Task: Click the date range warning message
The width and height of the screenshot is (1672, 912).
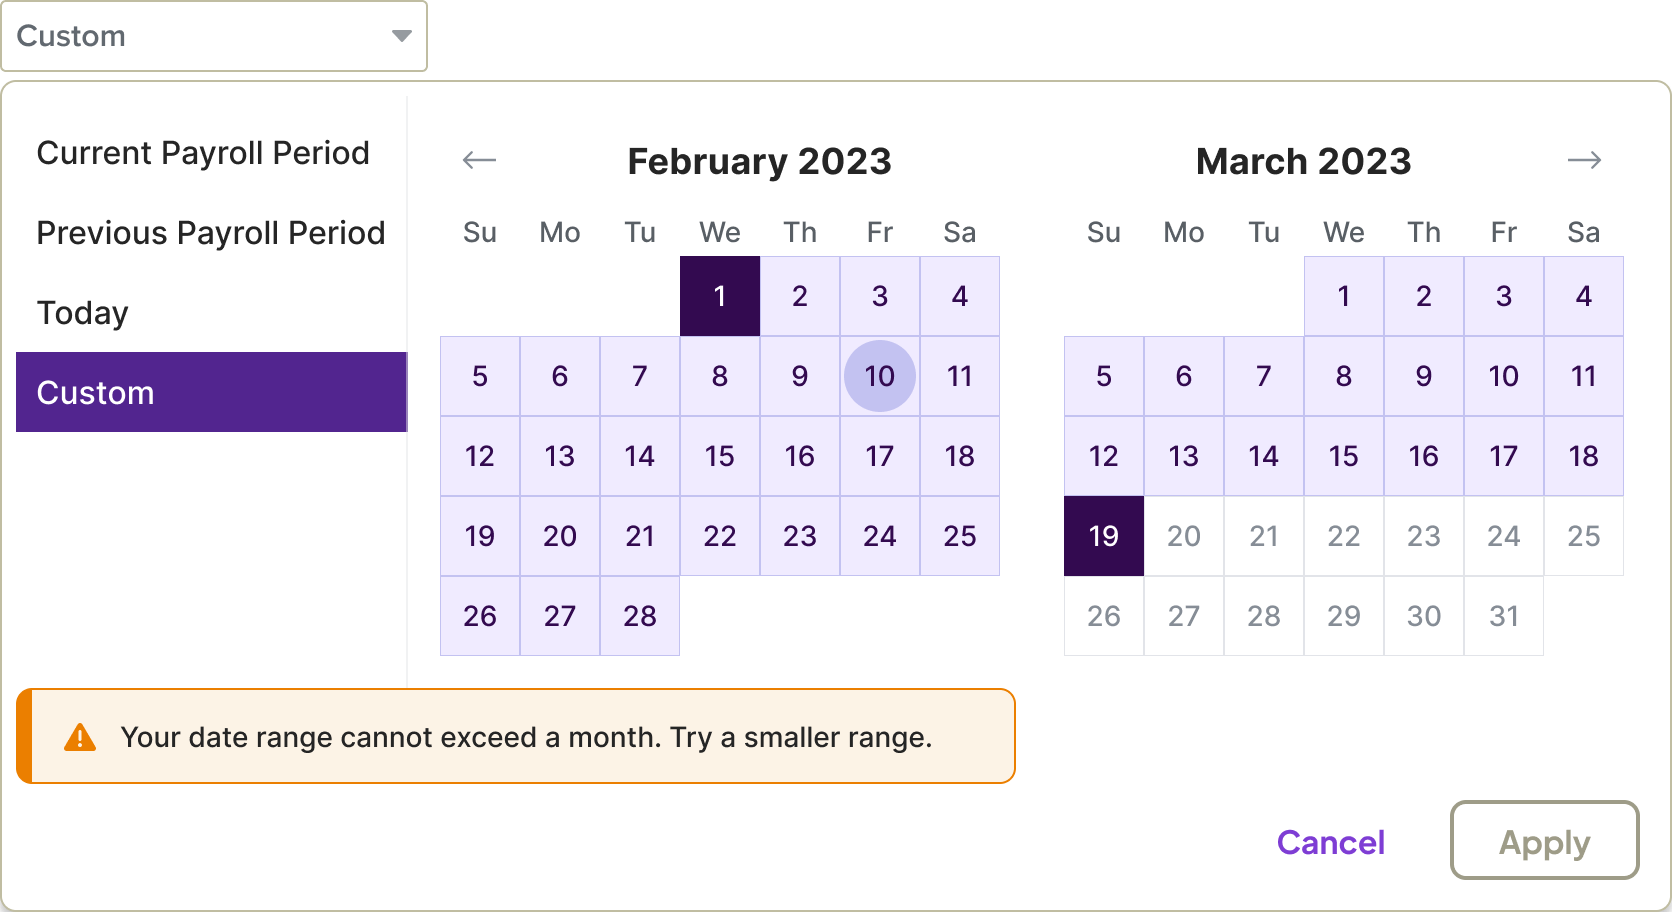Action: [x=526, y=738]
